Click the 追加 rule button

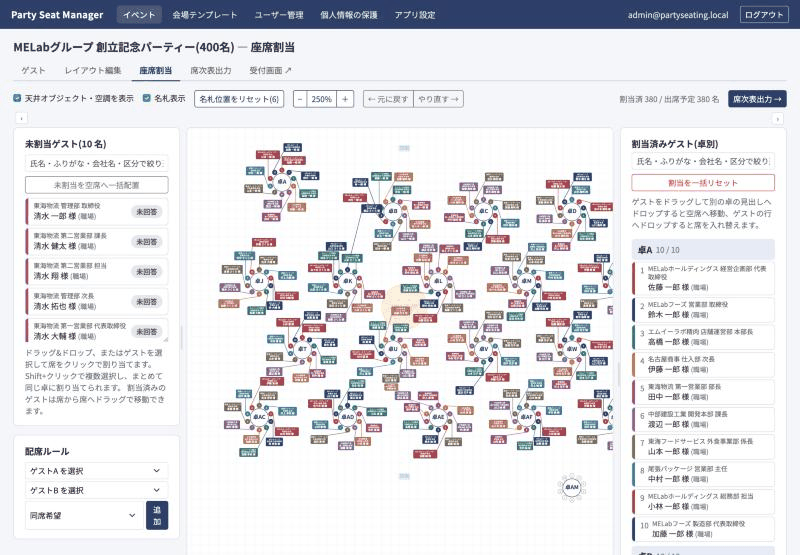(157, 516)
